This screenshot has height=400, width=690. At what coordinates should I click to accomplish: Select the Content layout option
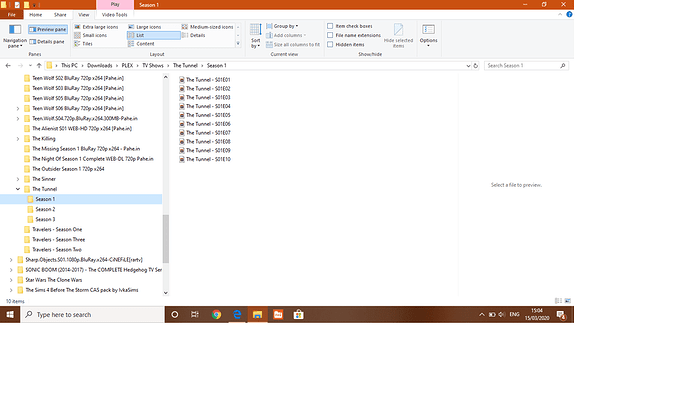(x=141, y=44)
